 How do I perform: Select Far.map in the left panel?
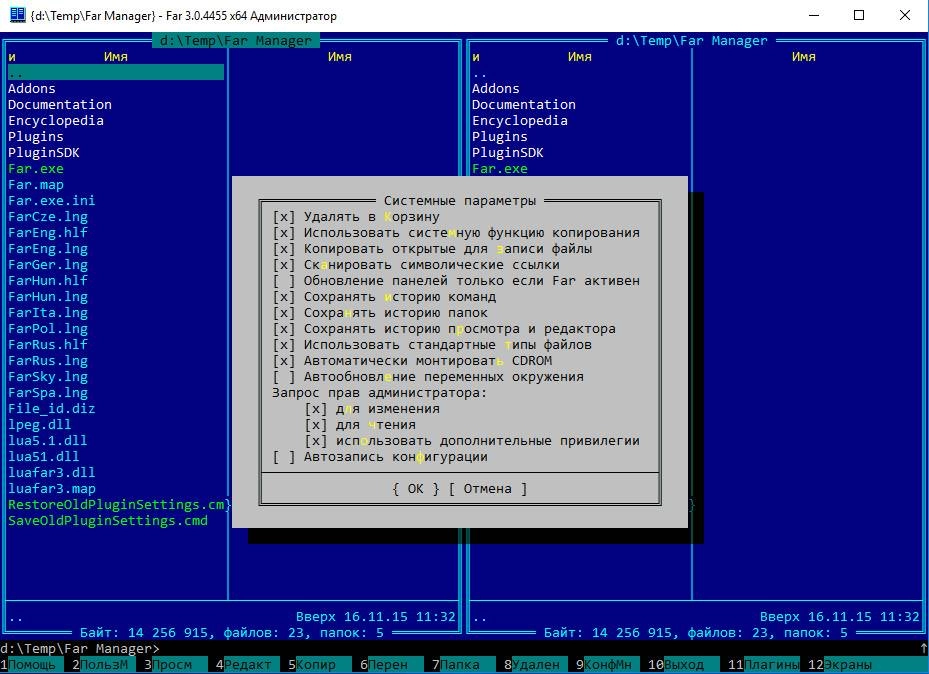(36, 185)
